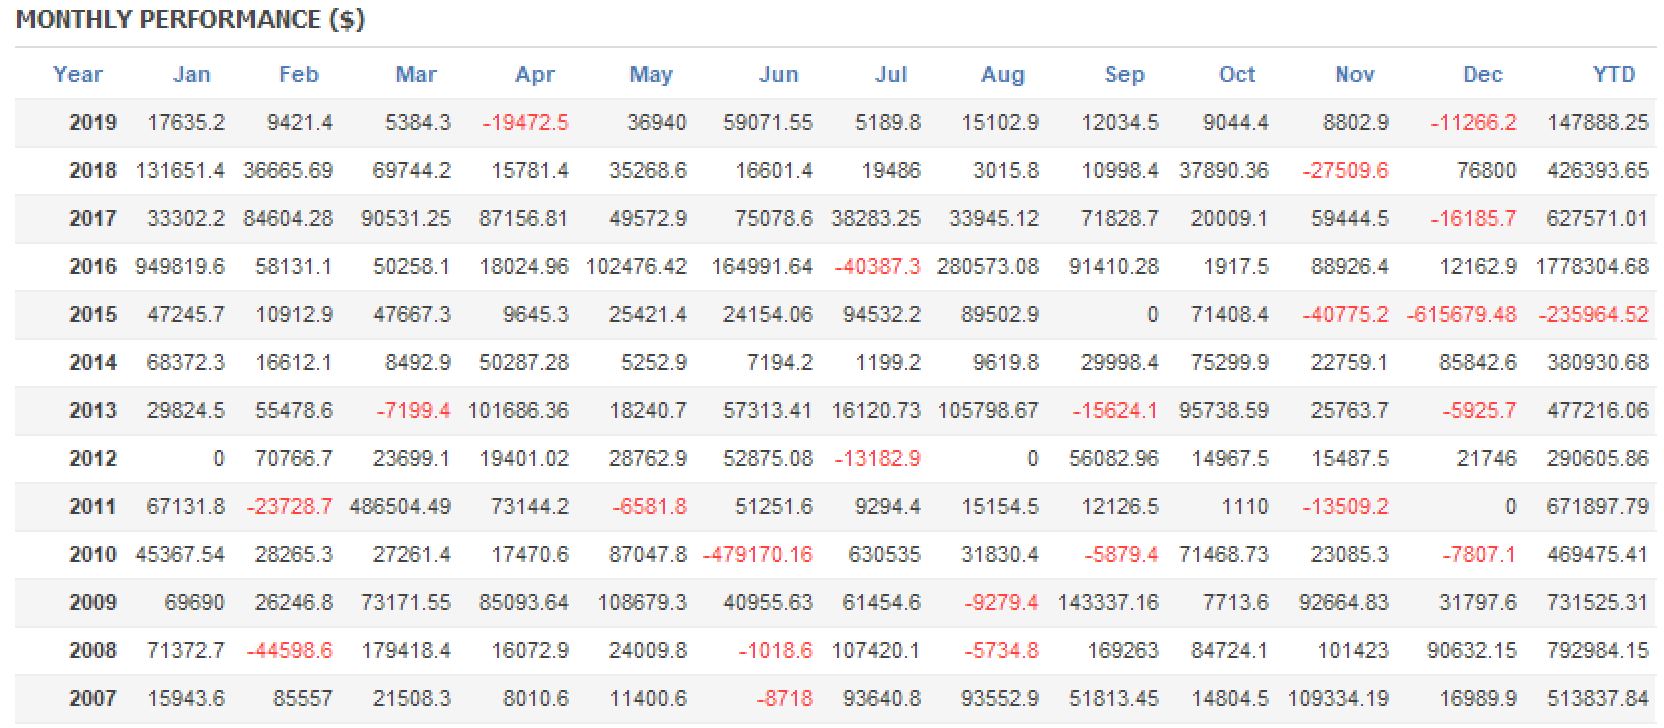
Task: Click the YTD column header
Action: click(1613, 74)
